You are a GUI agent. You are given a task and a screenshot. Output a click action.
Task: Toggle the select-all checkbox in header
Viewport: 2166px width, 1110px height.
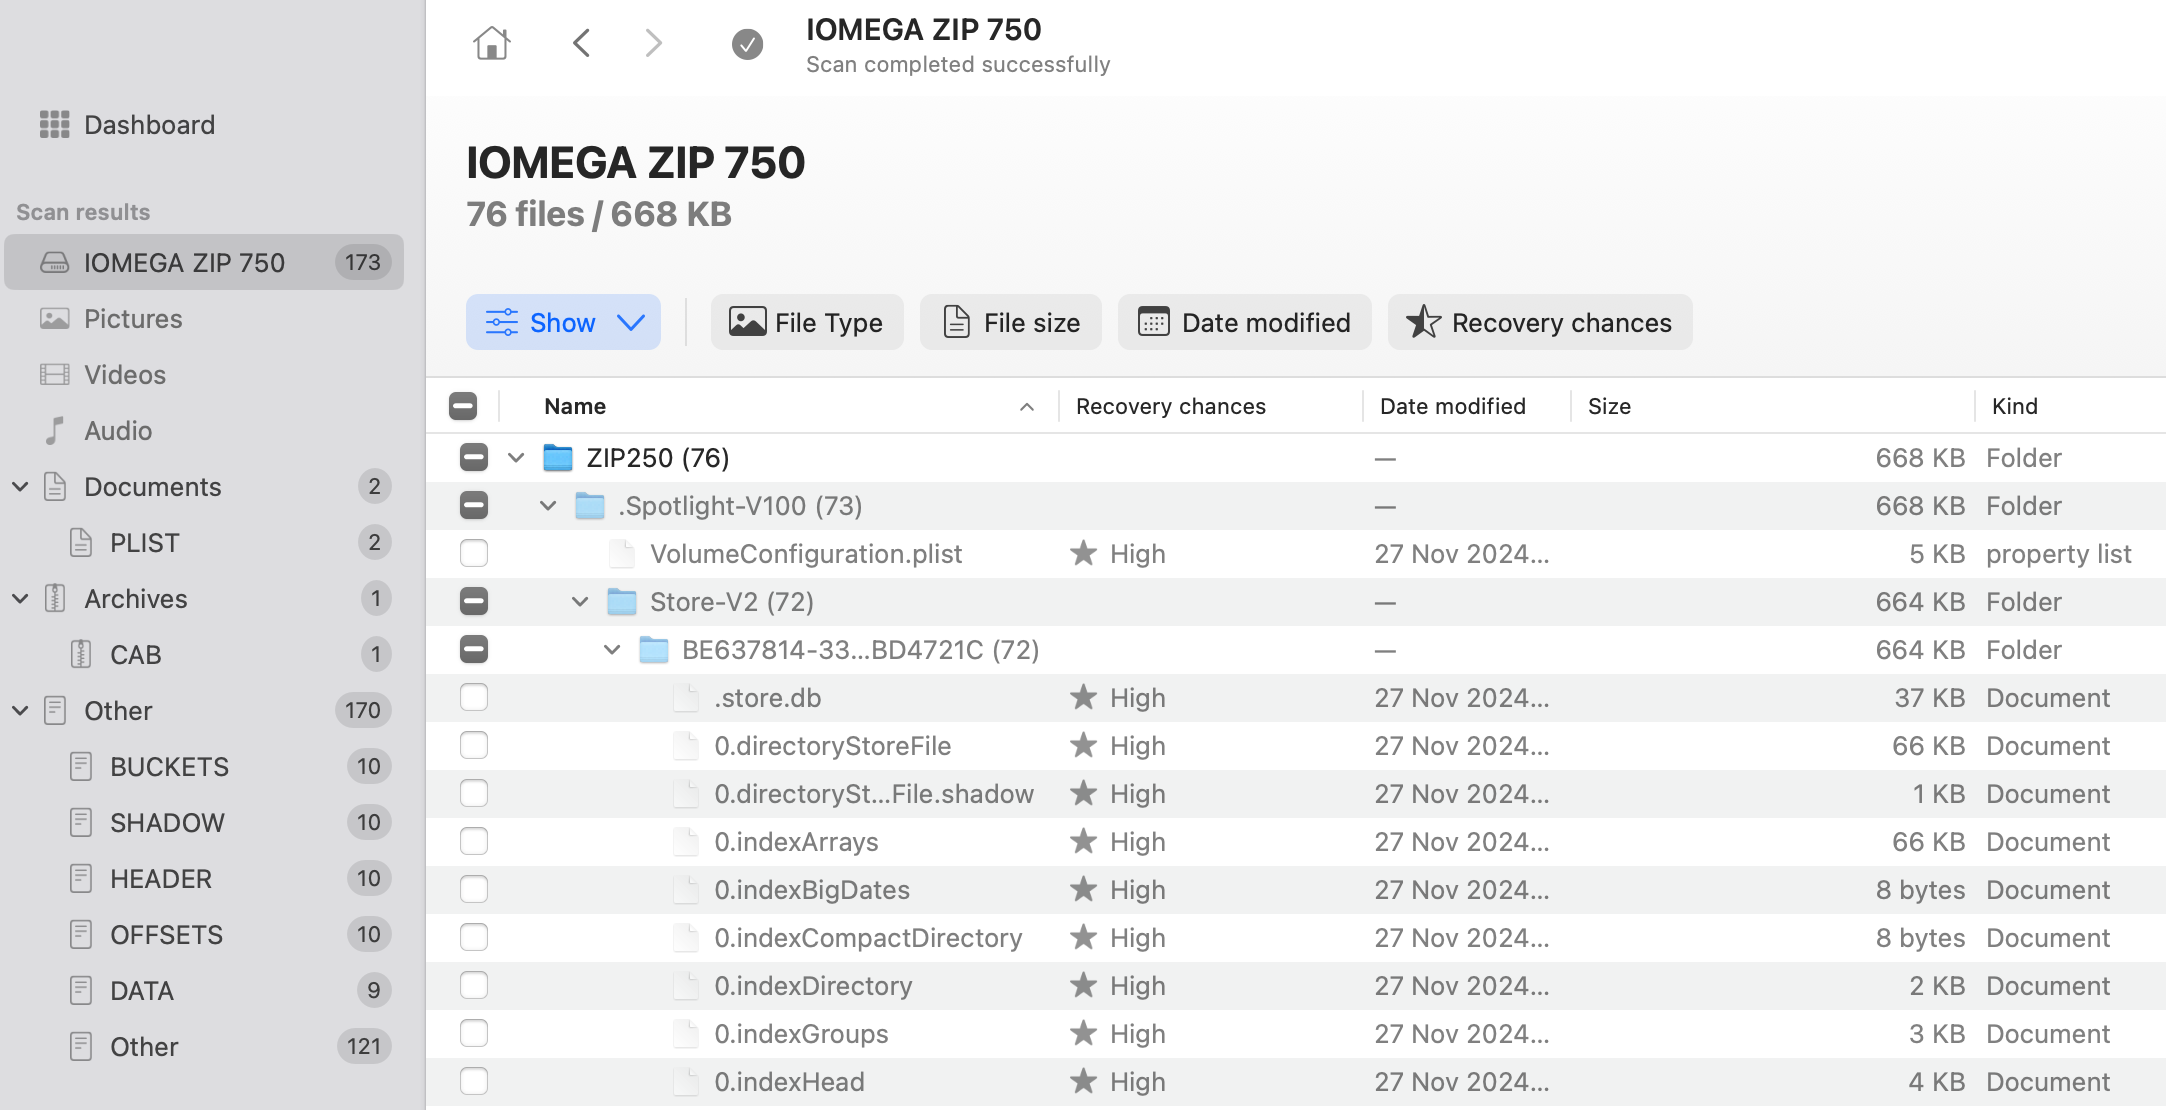(463, 406)
